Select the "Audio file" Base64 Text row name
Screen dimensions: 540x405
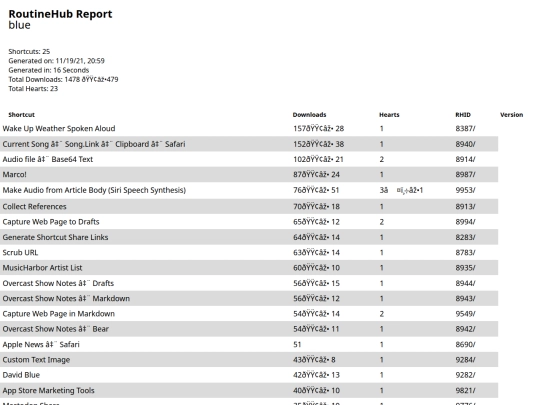coord(48,159)
